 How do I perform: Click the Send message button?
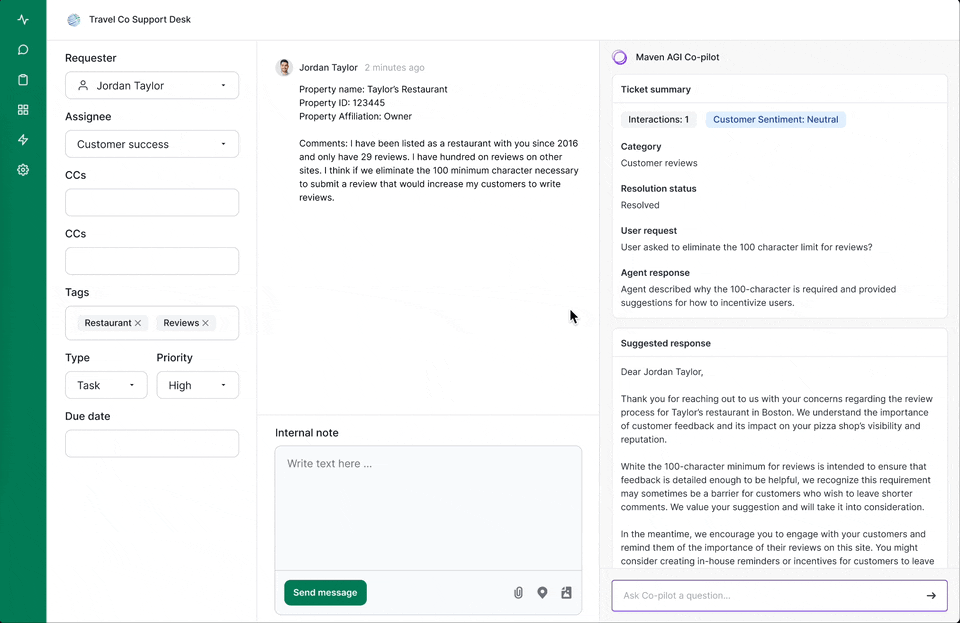325,592
